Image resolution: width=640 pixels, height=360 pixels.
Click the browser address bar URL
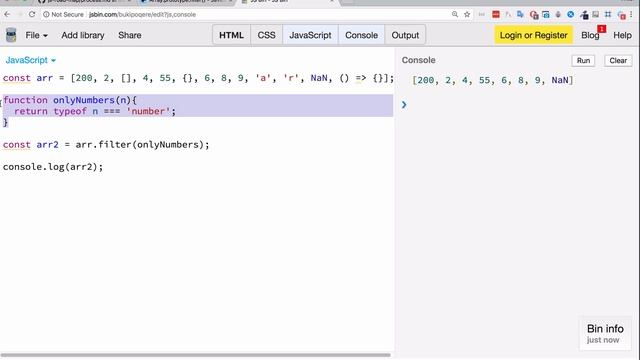coord(142,14)
